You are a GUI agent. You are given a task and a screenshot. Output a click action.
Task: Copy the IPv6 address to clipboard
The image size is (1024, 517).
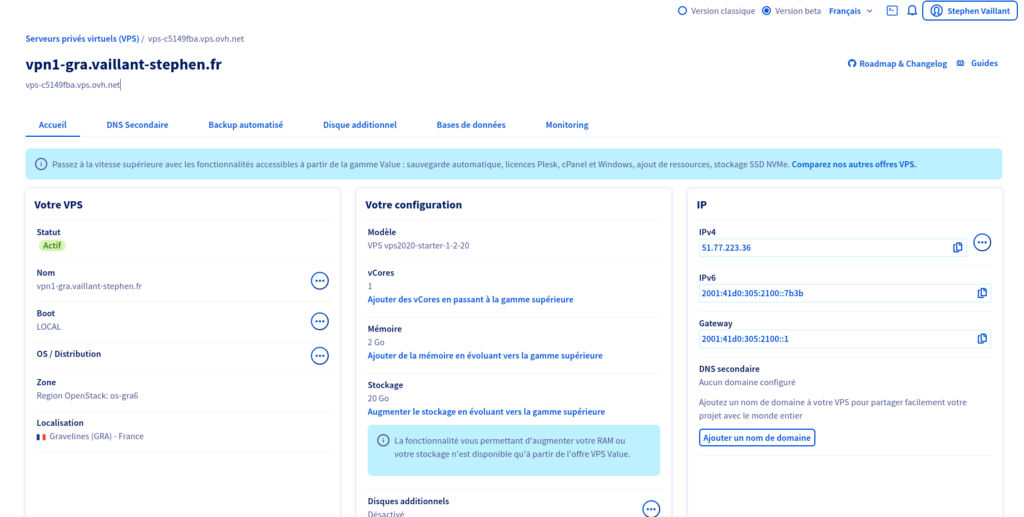coord(981,293)
